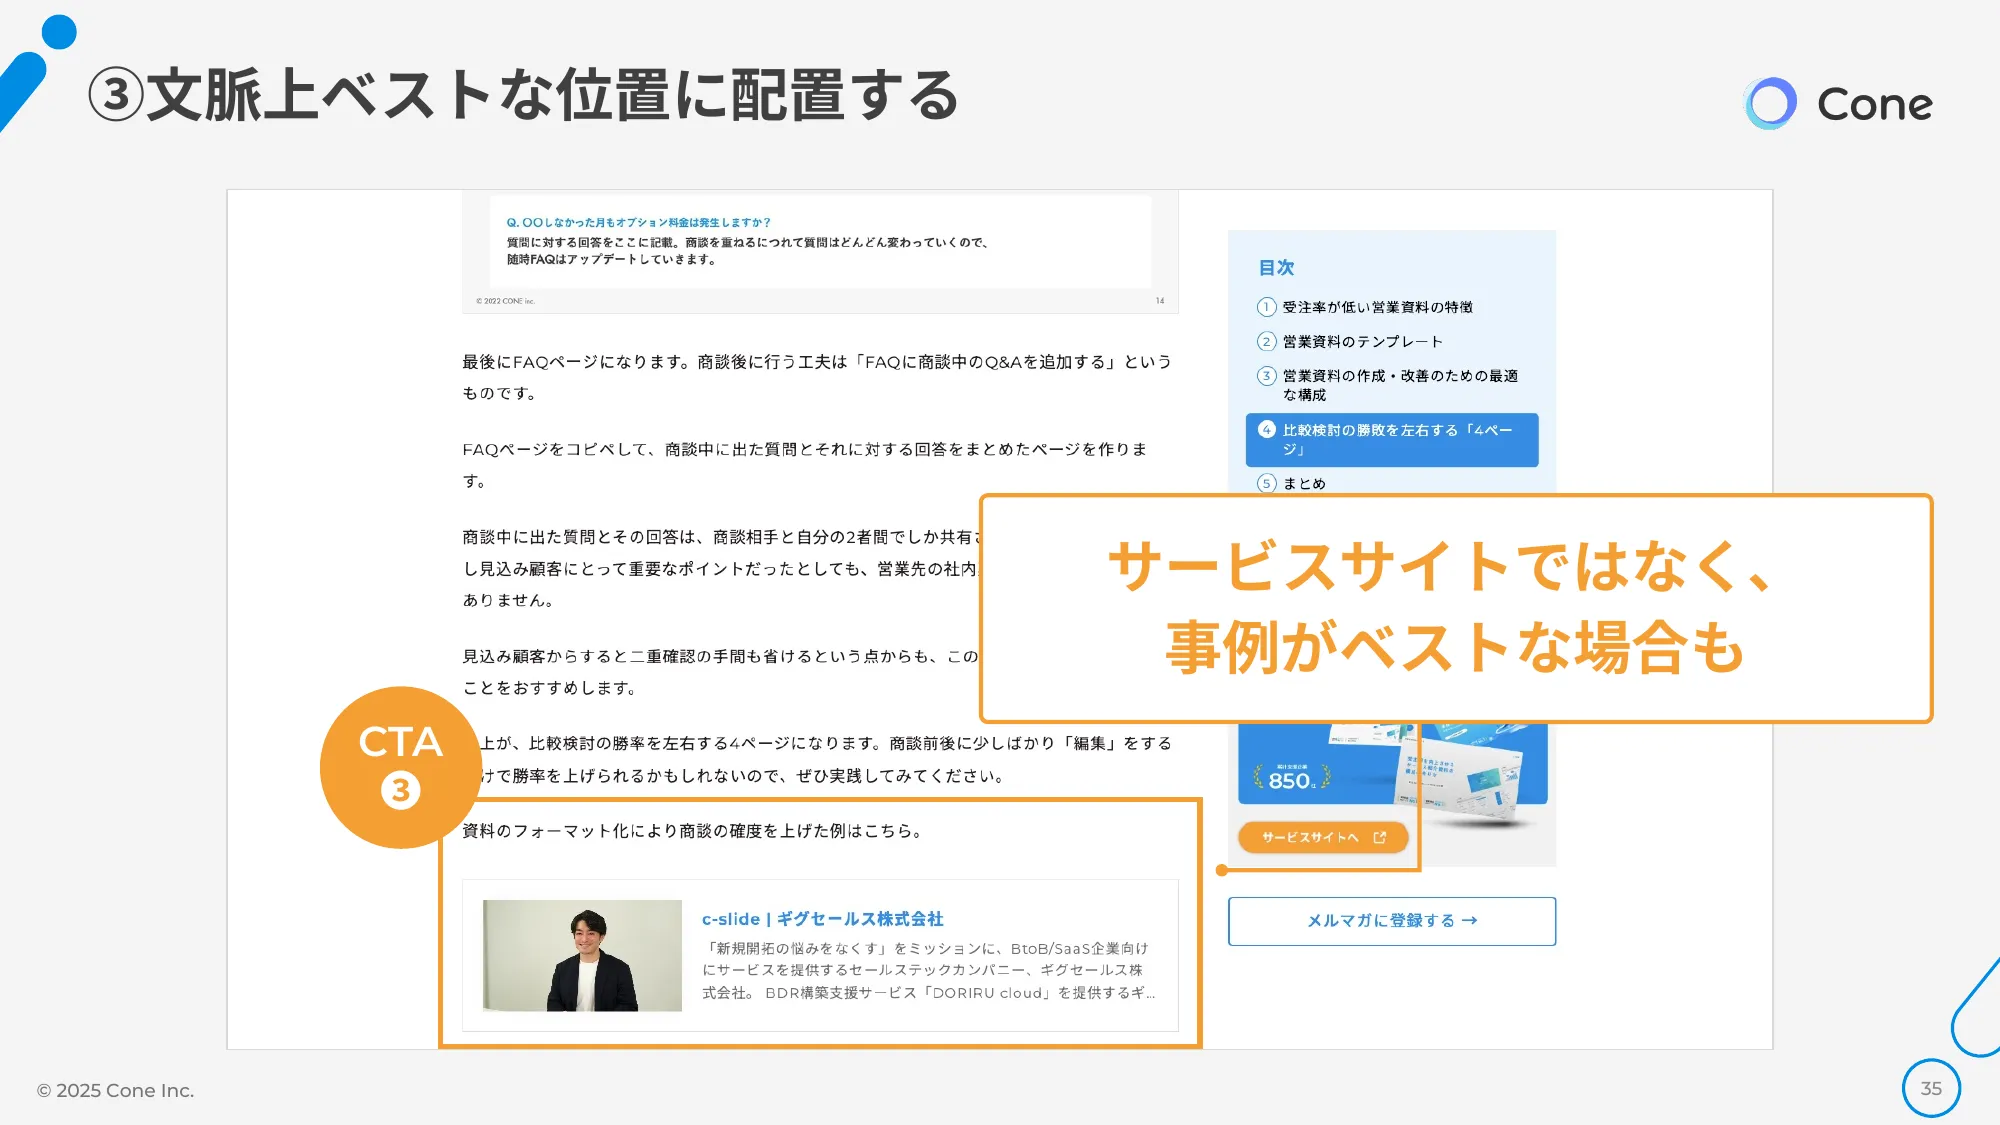Screen dimensions: 2000x1125
Task: Click the ② circled number for 営業資料のテンプレート
Action: point(1266,341)
